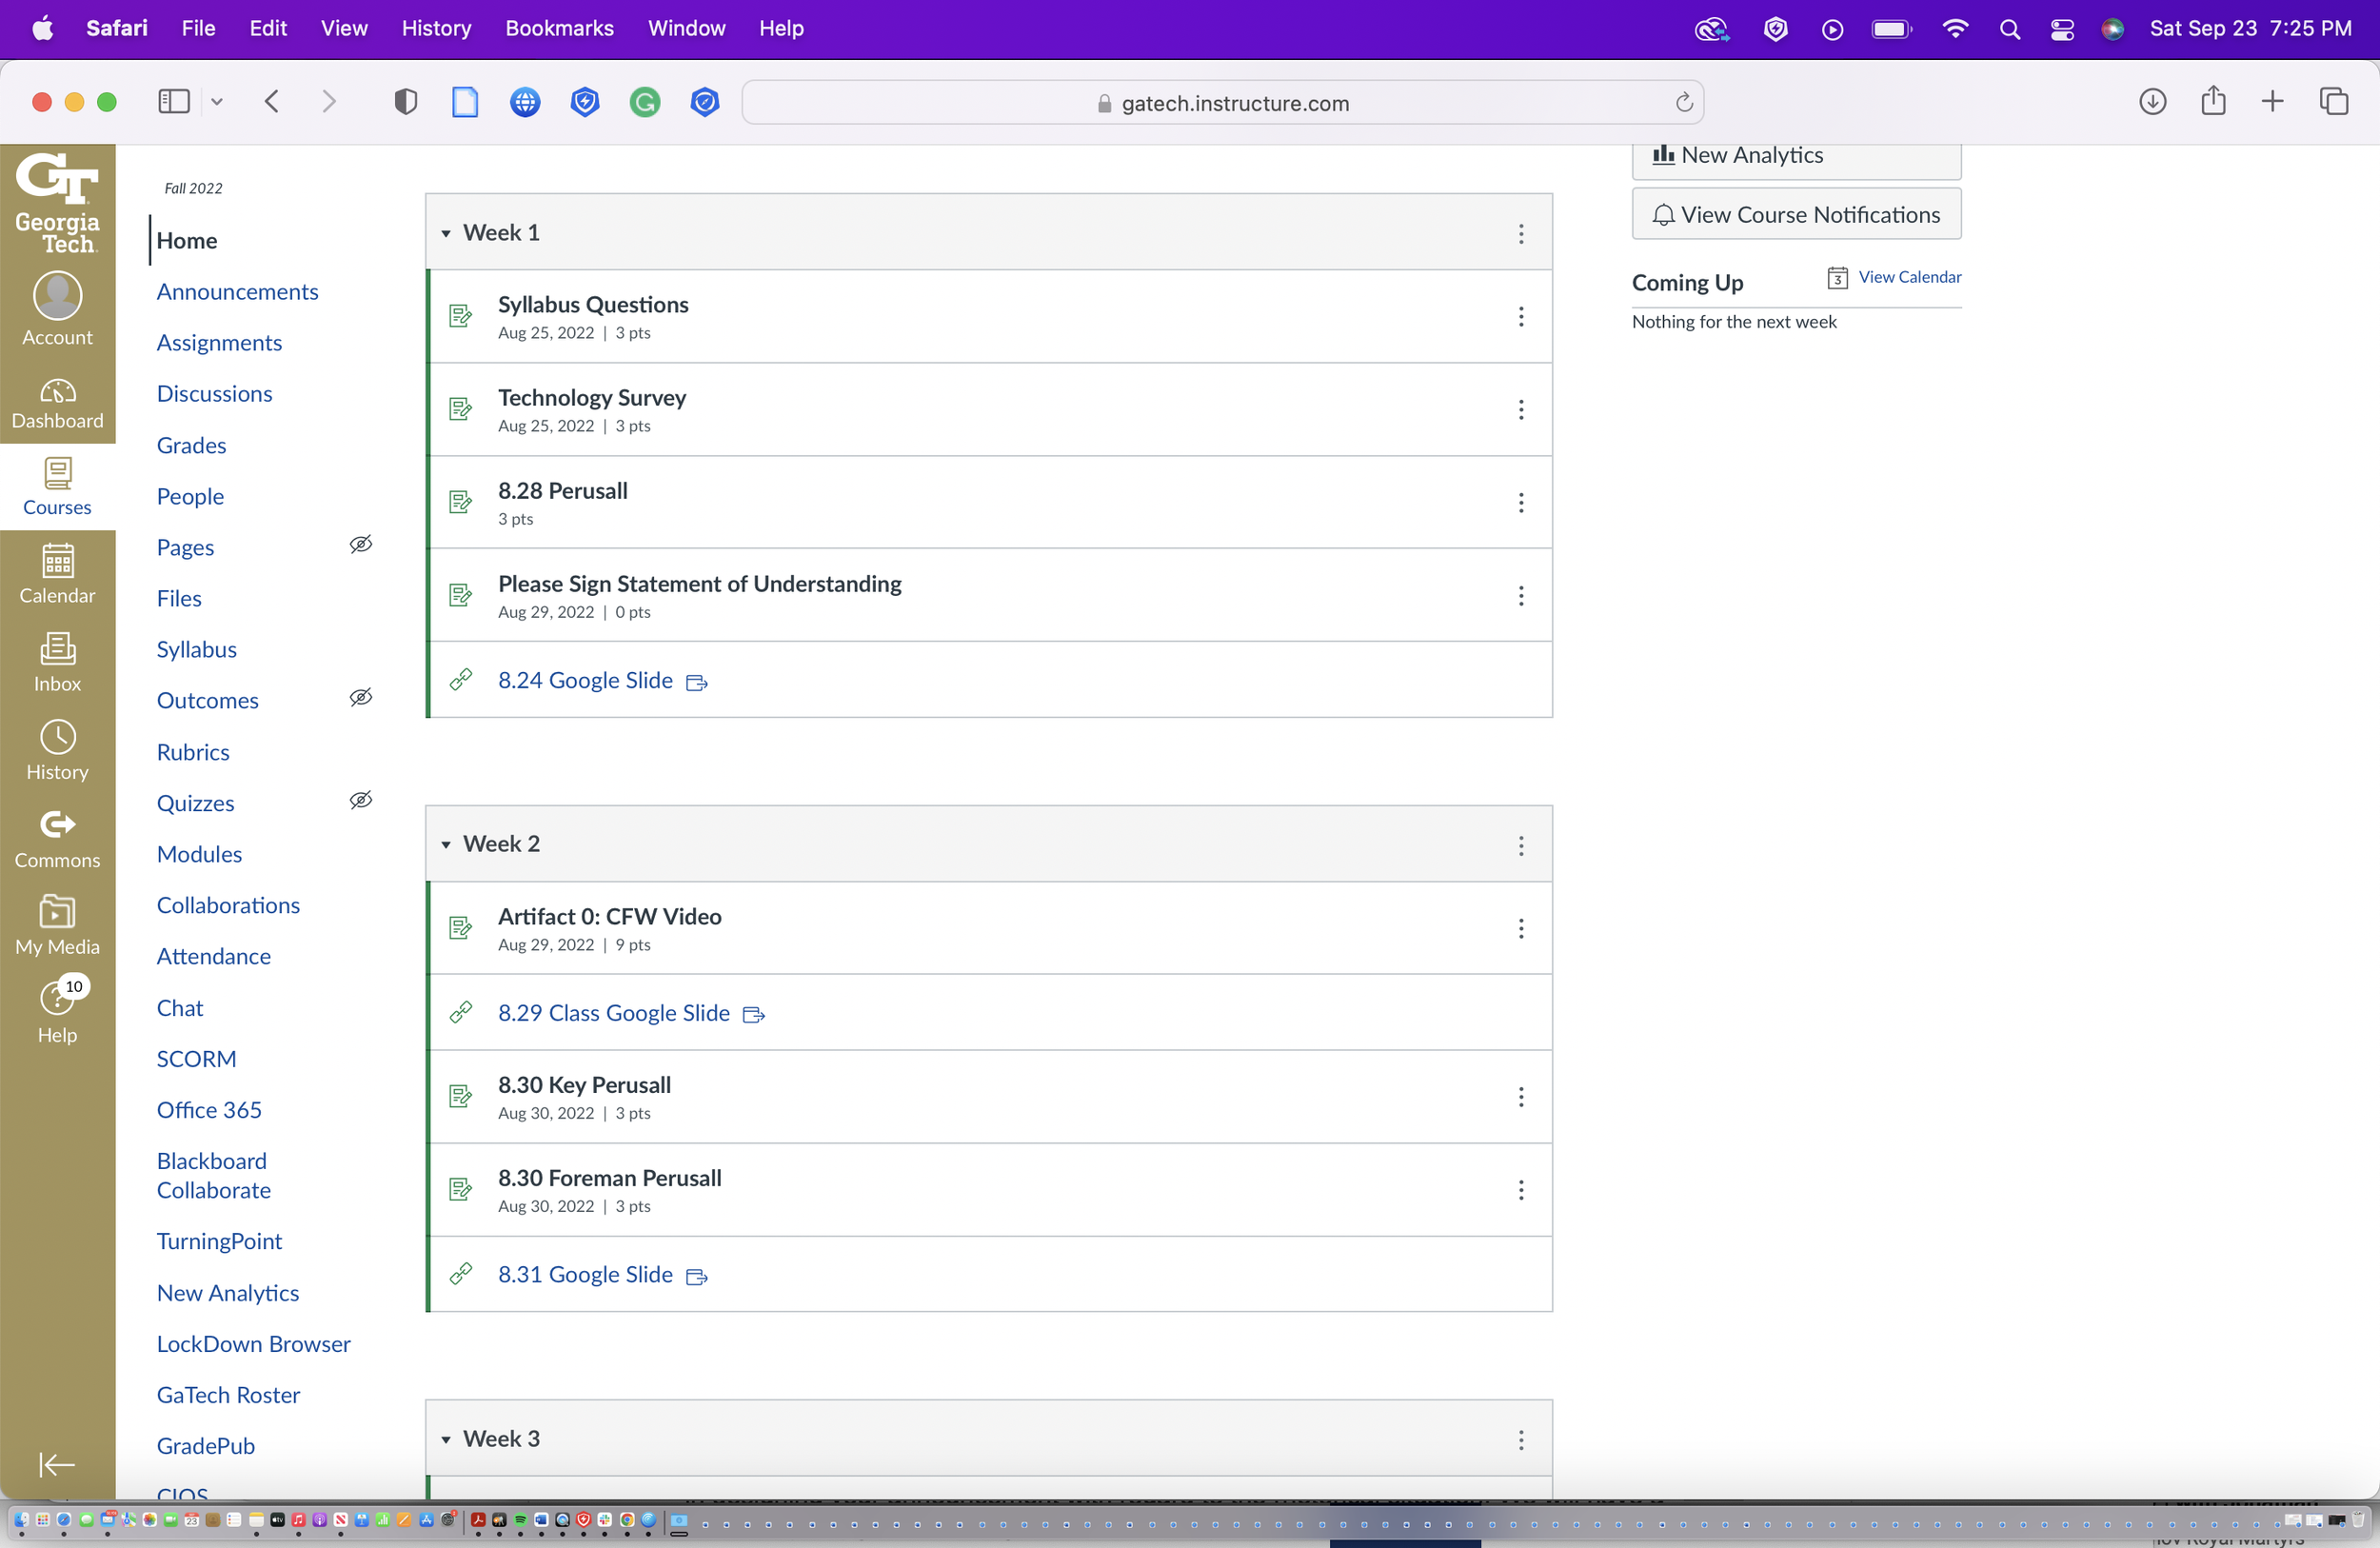Viewport: 2380px width, 1548px height.
Task: Click hidden eye icon next to Outcomes
Action: click(x=361, y=698)
